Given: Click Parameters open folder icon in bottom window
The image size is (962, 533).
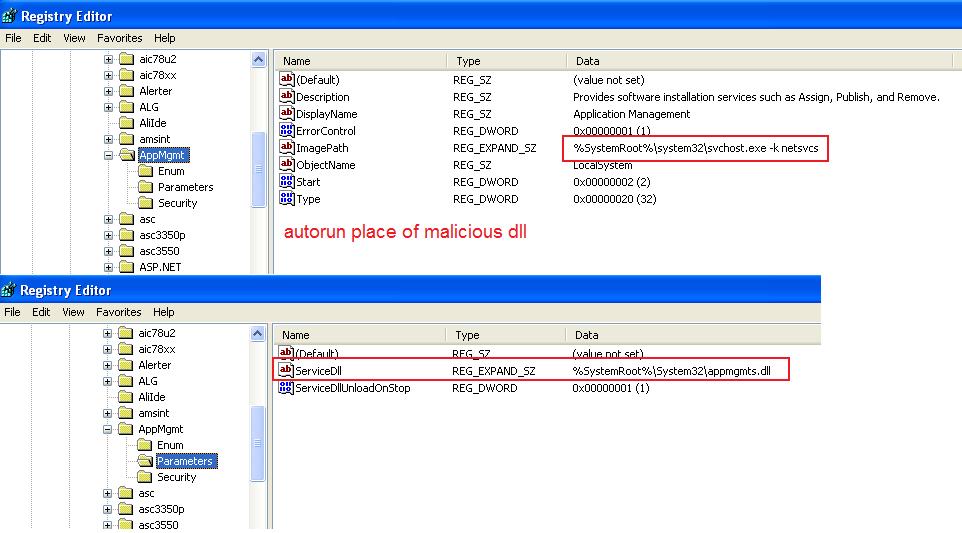Looking at the screenshot, I should pyautogui.click(x=145, y=461).
